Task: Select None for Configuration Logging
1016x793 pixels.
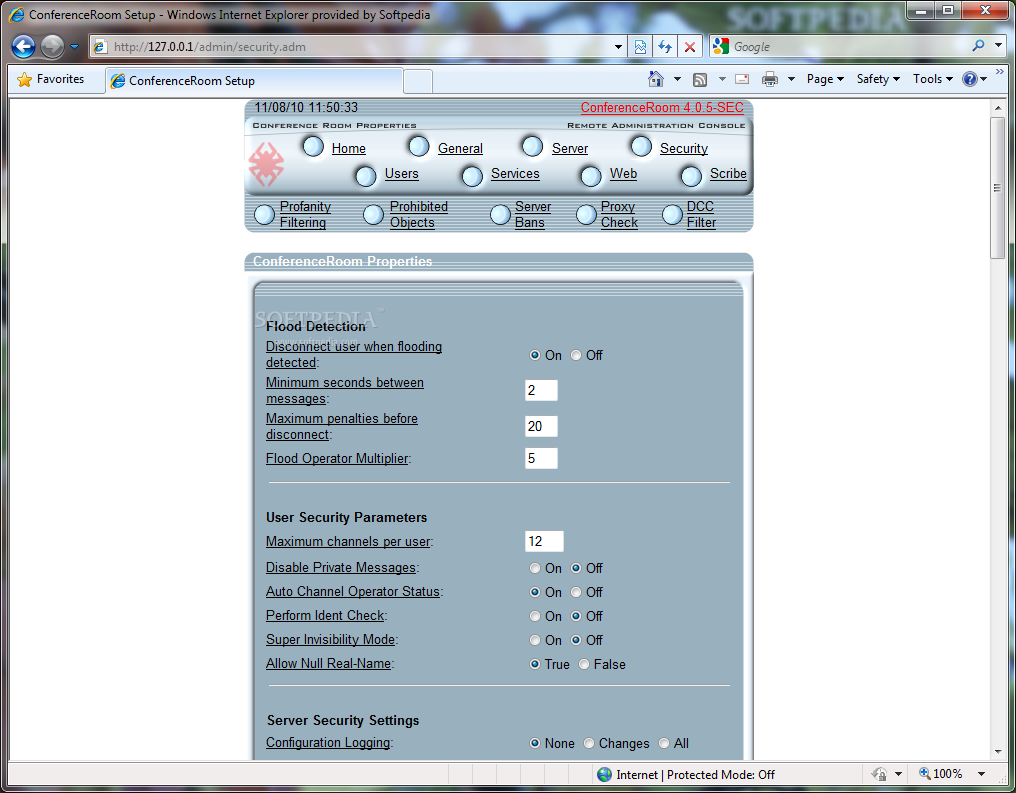Action: (535, 743)
